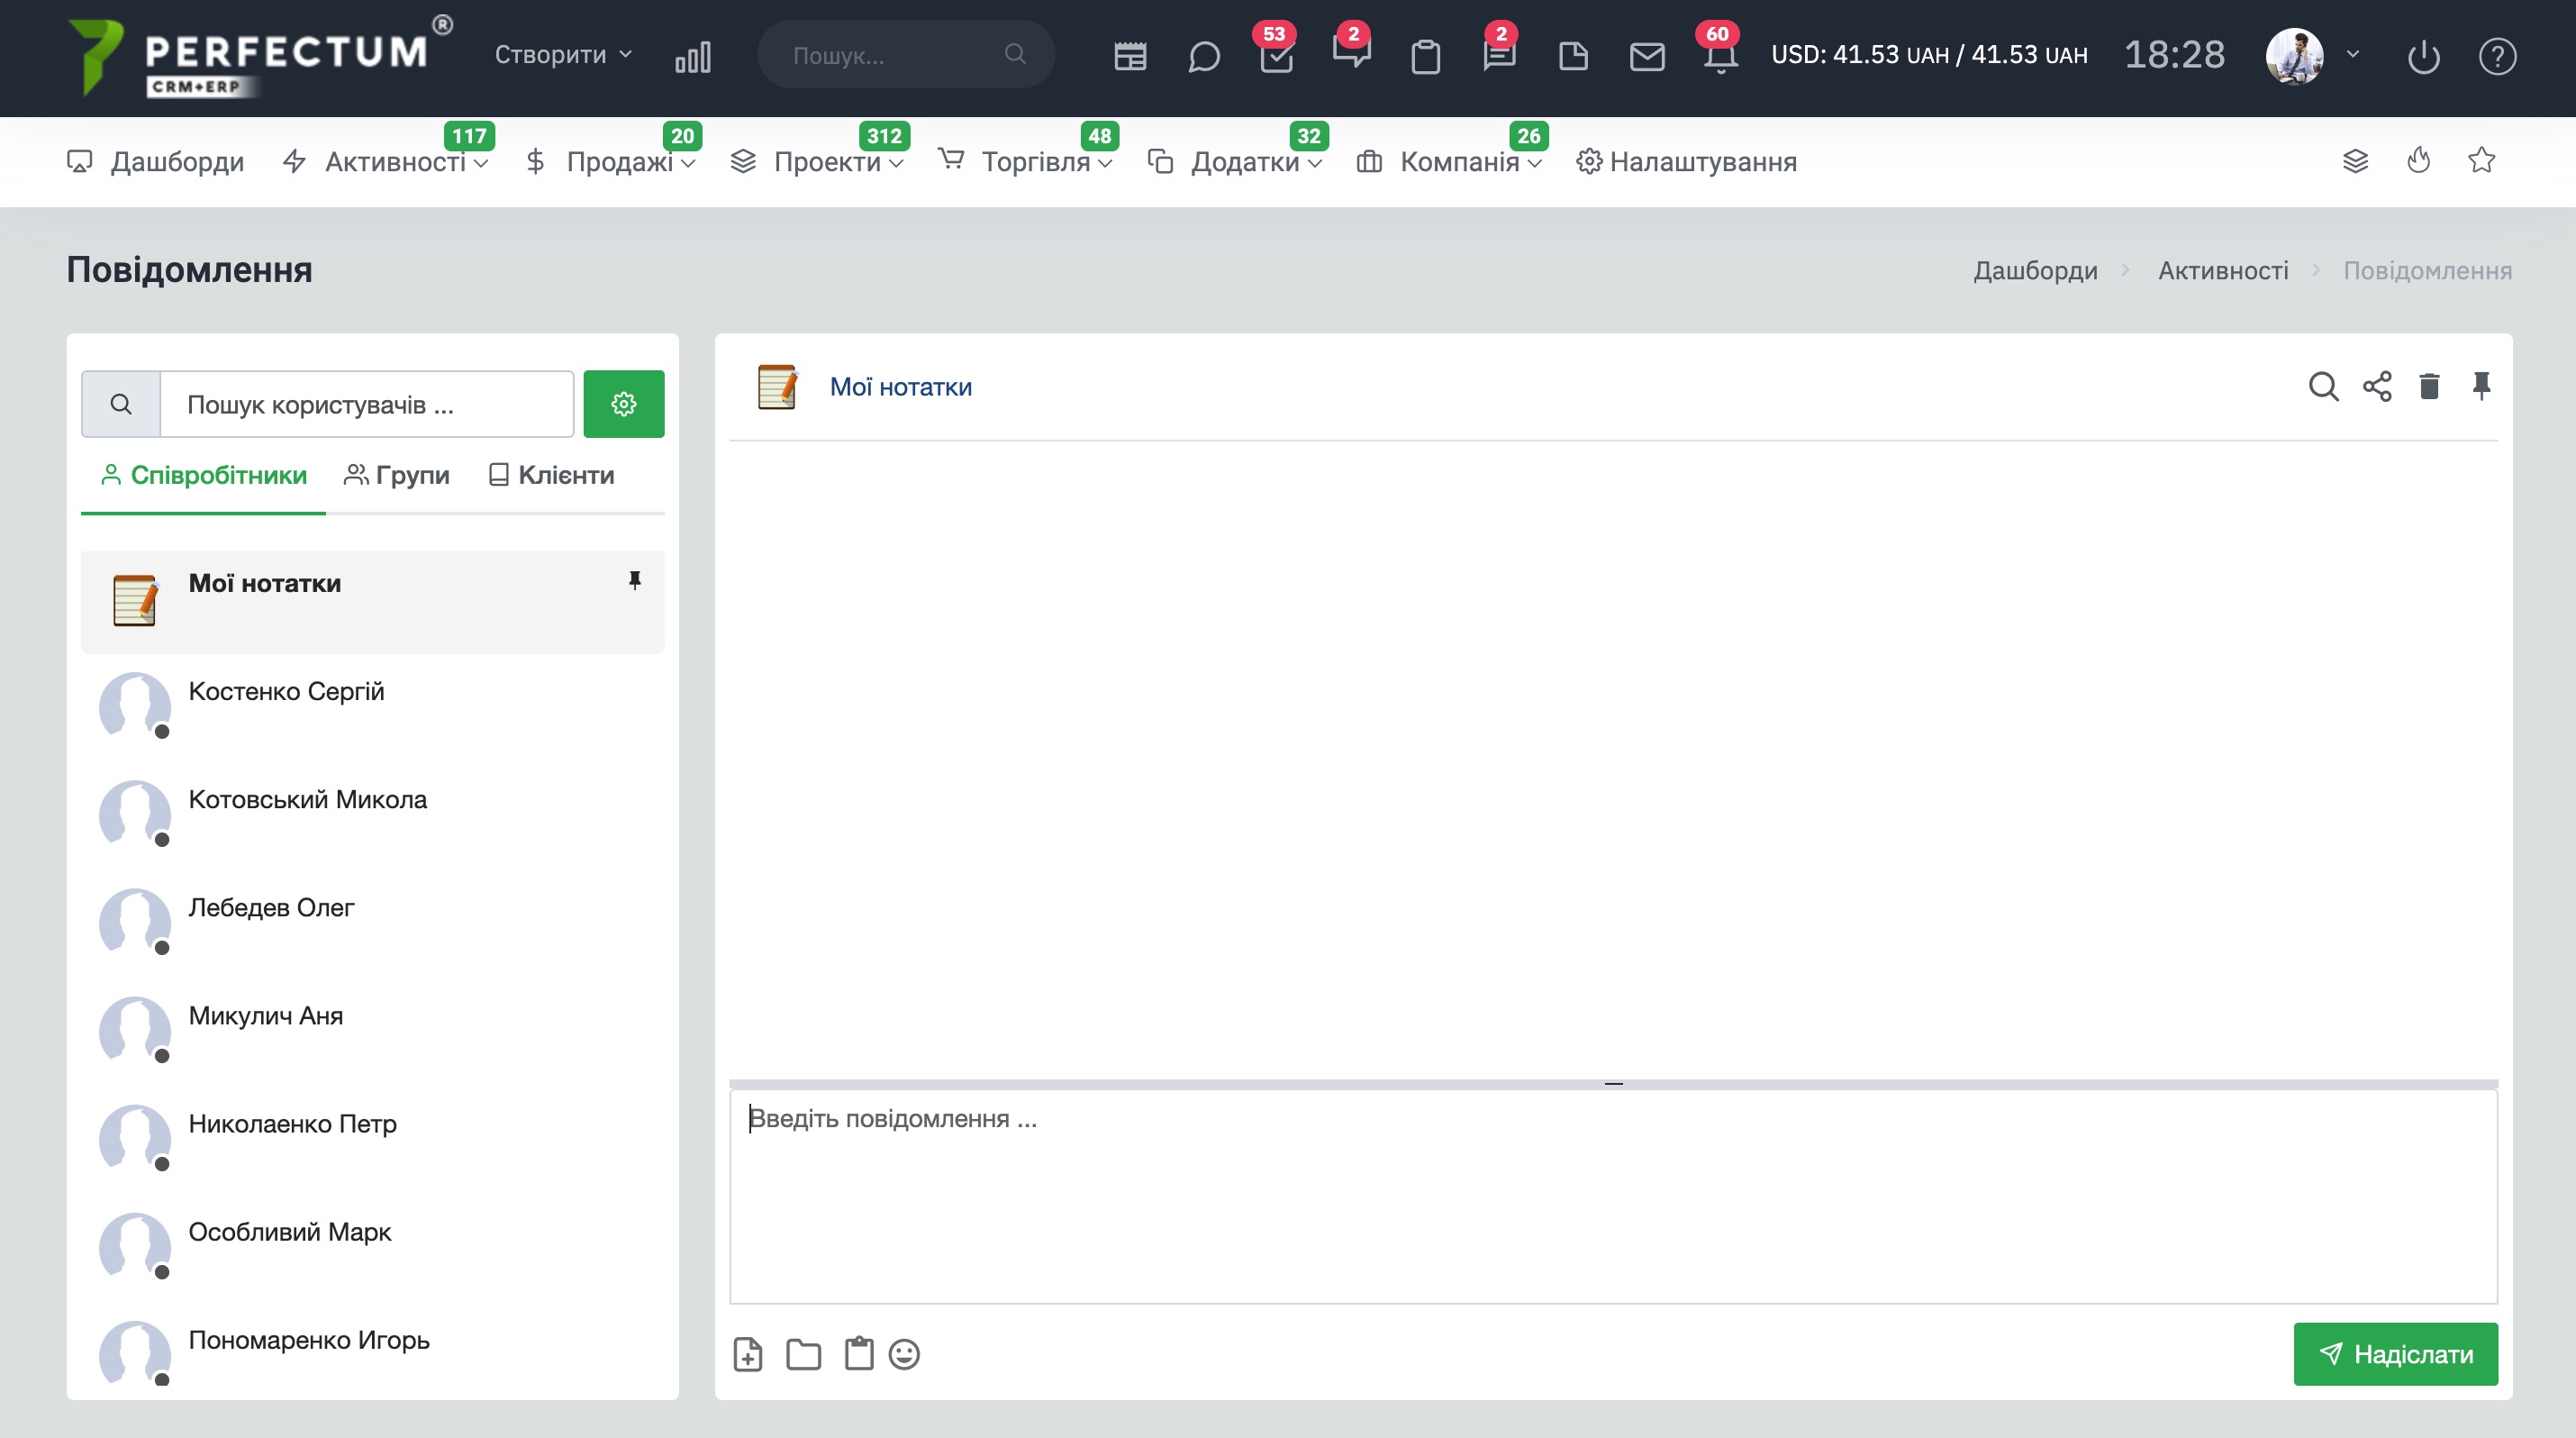Open notifications bell with badge 60
2576x1438 pixels.
(1721, 56)
